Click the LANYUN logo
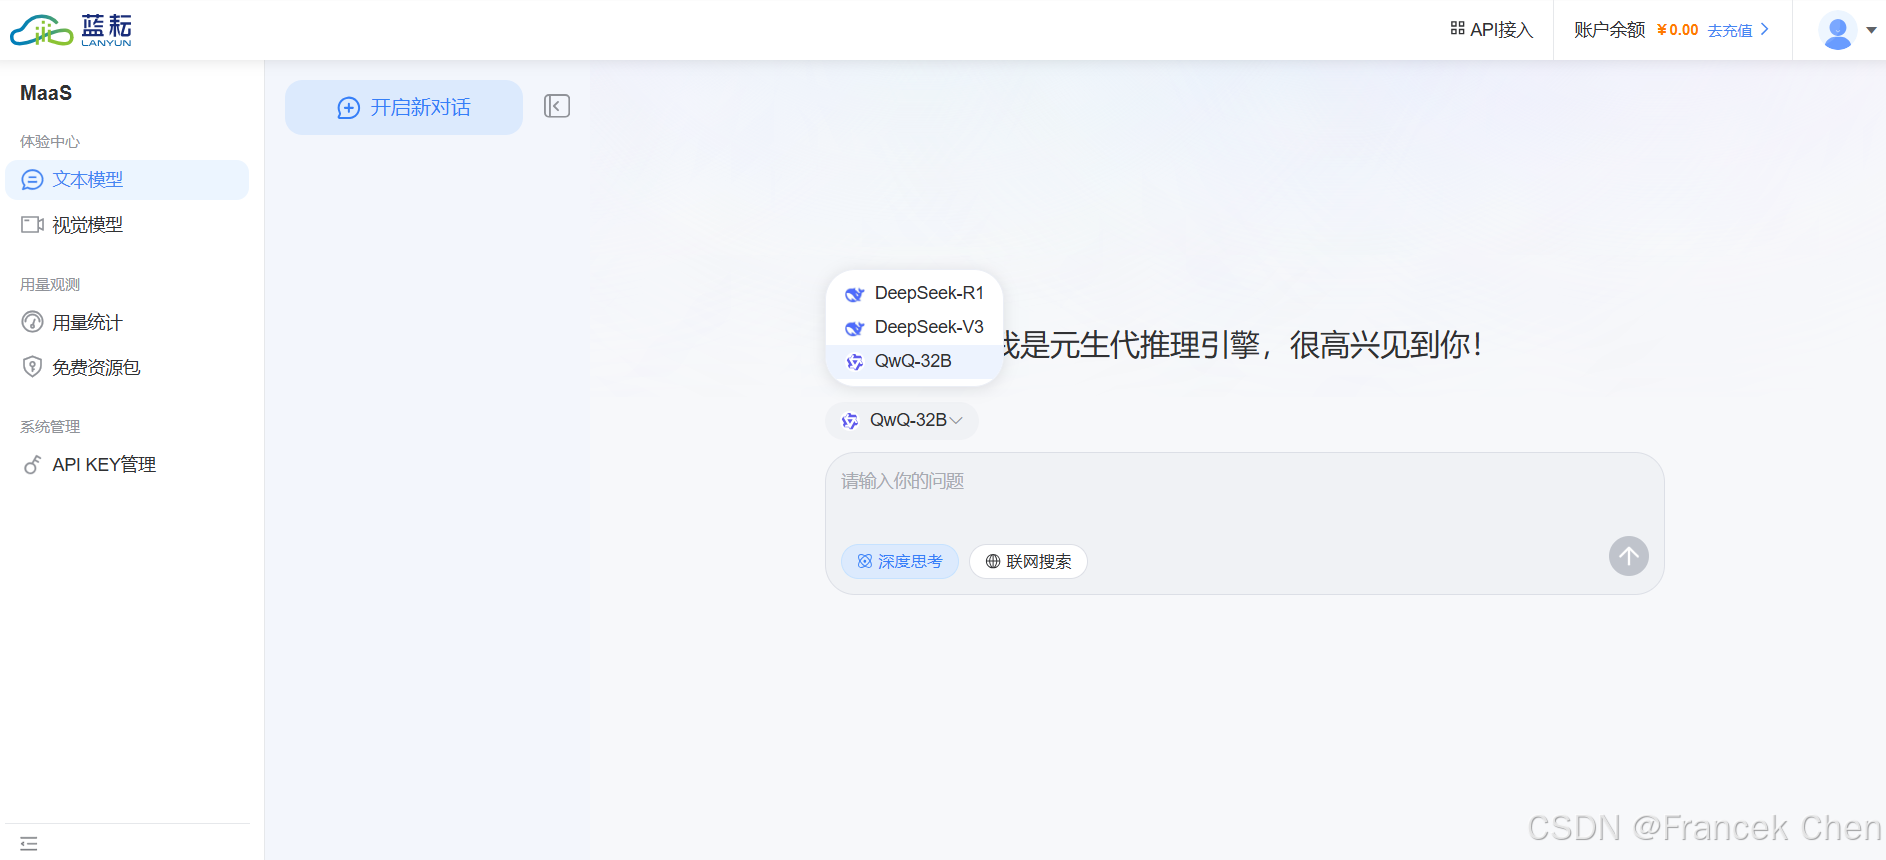Screen dimensions: 1886x860 pos(71,30)
